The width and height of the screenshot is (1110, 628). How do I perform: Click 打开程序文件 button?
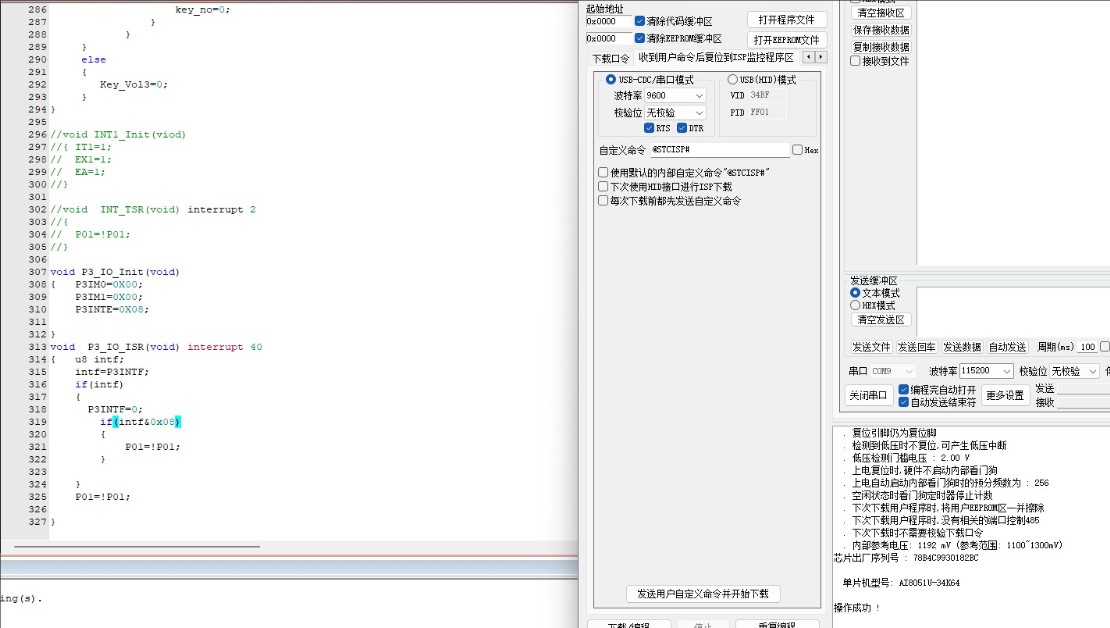pos(786,20)
